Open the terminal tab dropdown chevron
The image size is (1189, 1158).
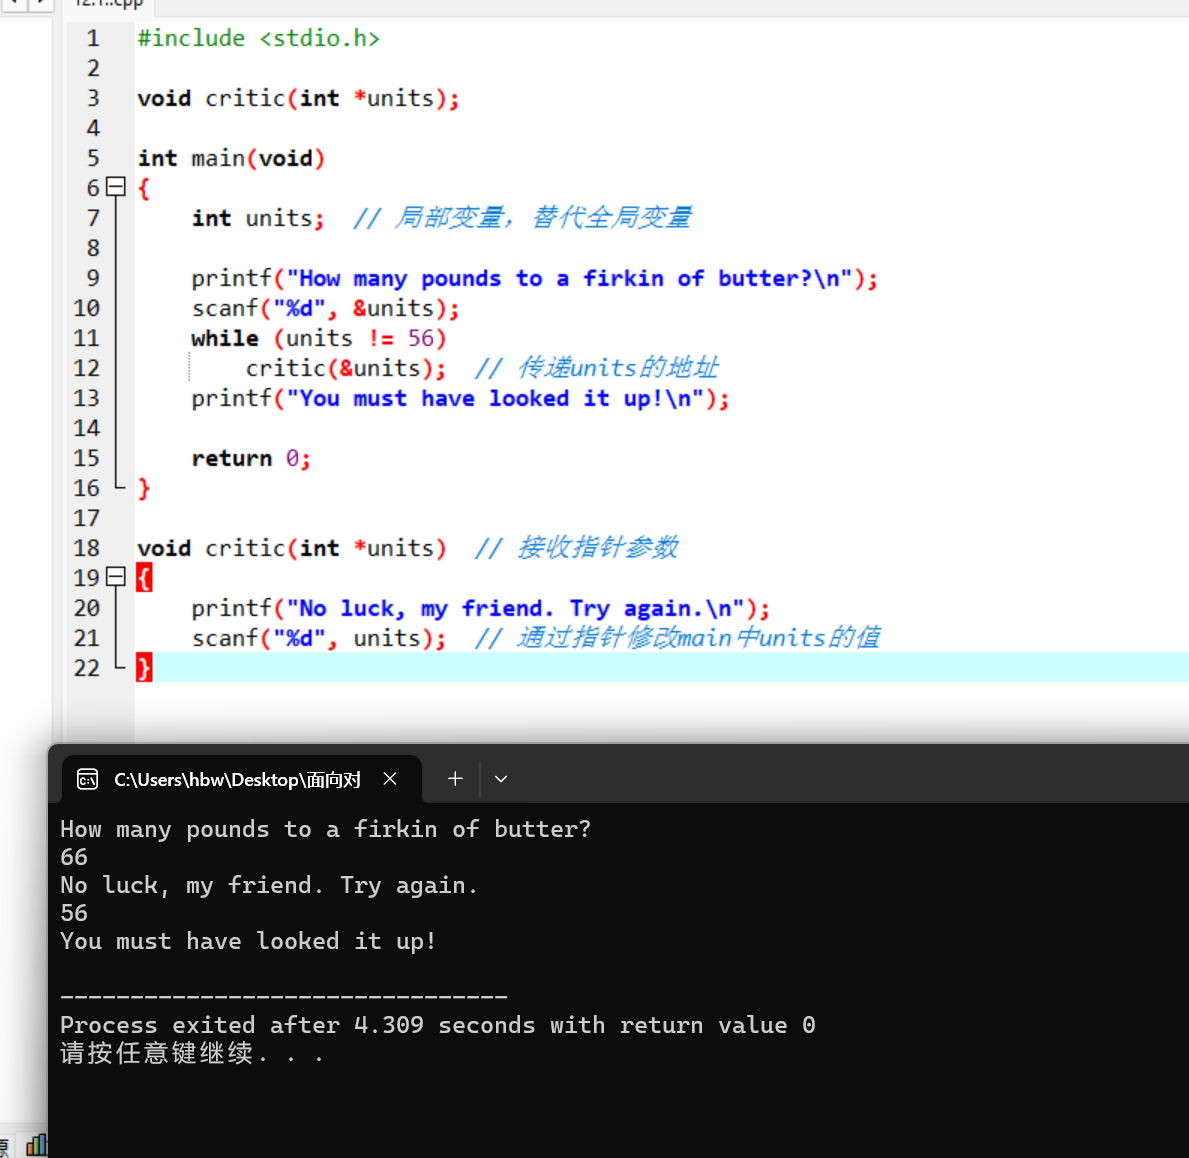pos(500,779)
